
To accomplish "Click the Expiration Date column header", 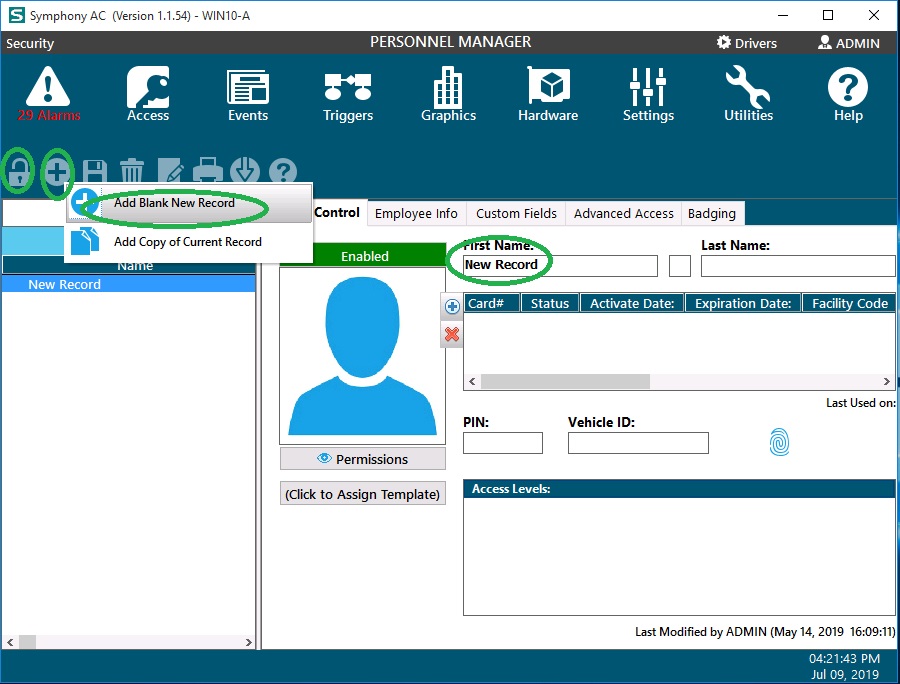I will click(x=743, y=303).
